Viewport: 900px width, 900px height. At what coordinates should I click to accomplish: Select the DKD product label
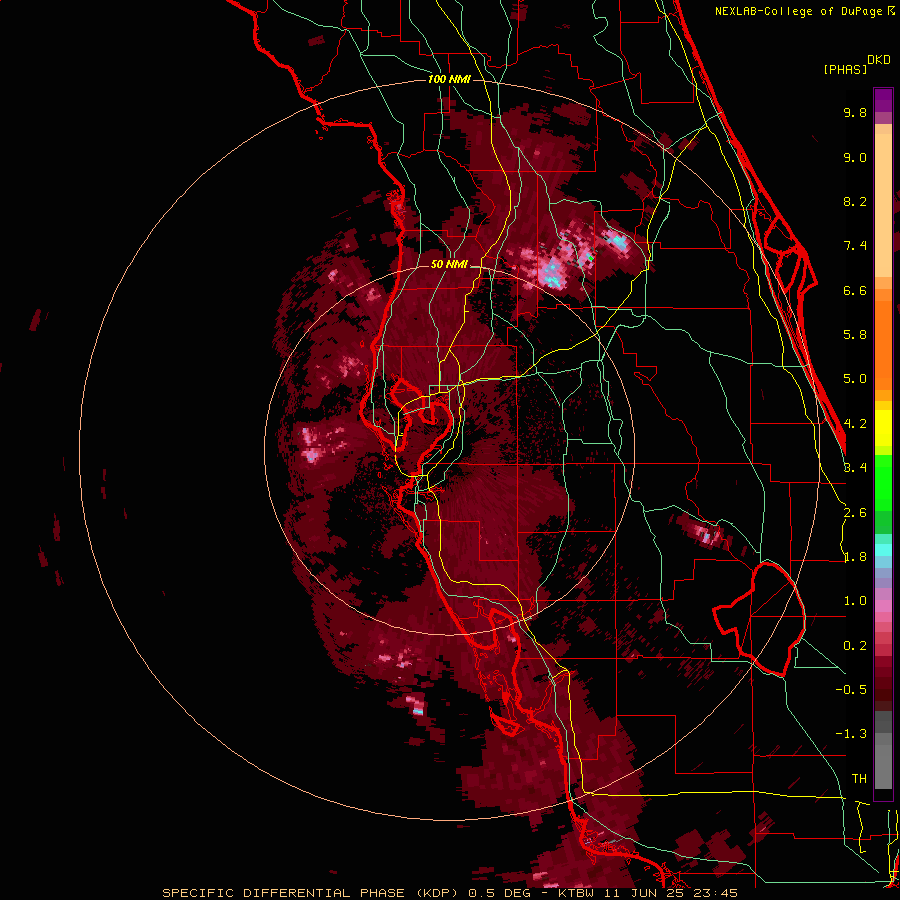click(x=879, y=60)
